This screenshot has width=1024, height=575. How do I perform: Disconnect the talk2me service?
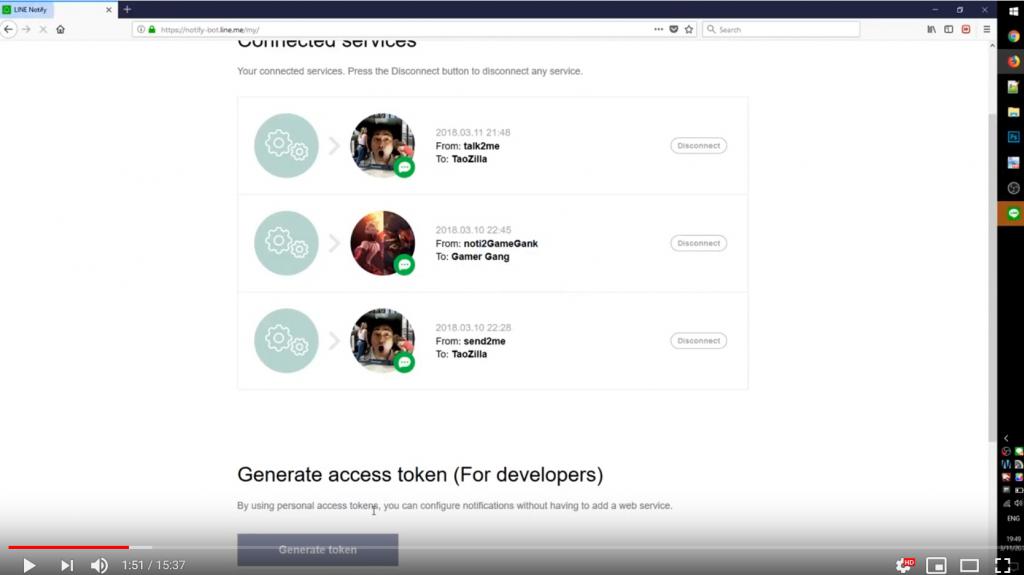698,146
